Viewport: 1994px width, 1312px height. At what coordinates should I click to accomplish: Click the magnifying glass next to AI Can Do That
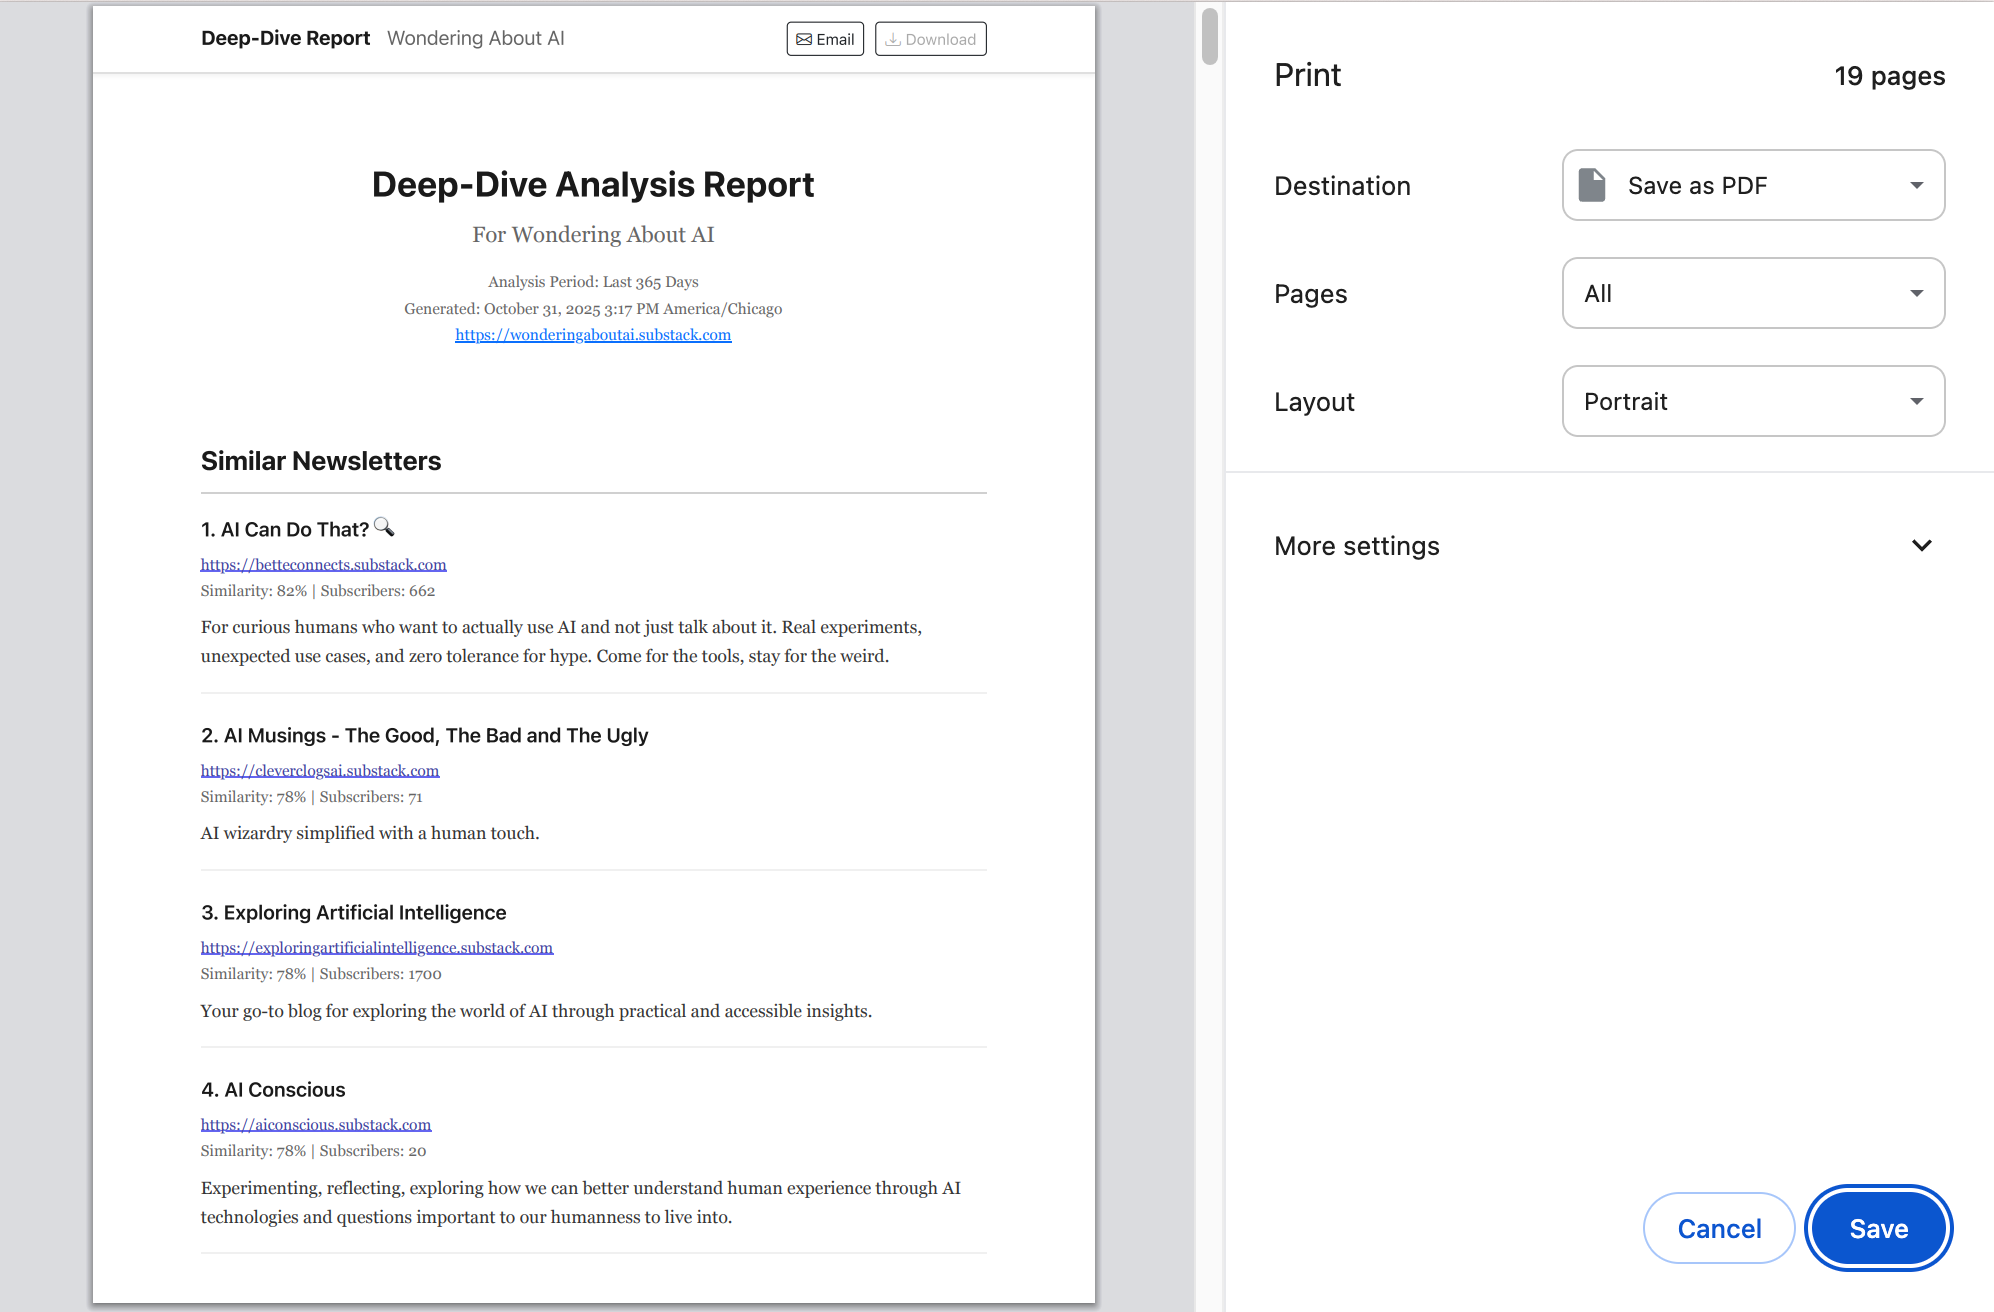point(384,527)
